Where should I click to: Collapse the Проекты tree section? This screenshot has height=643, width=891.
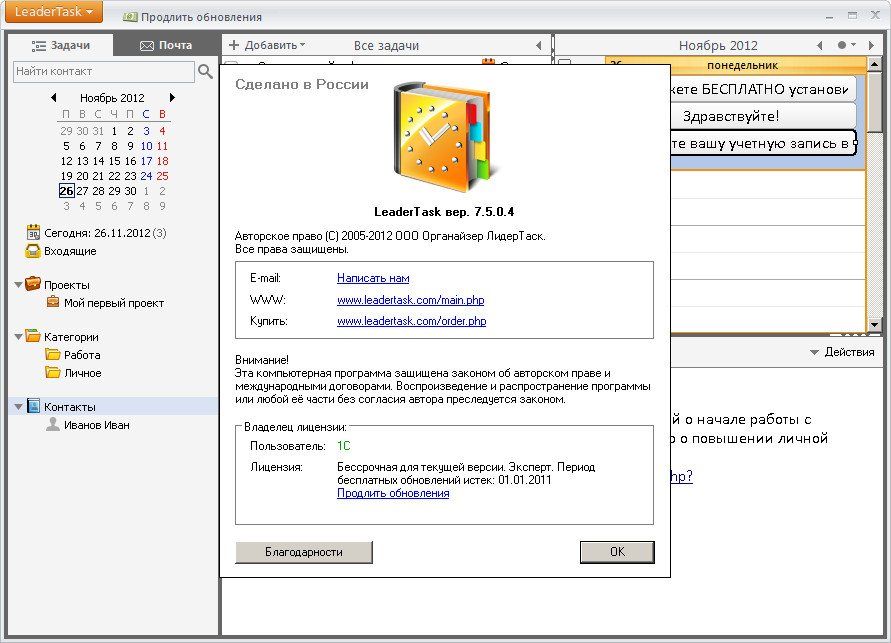click(x=19, y=285)
